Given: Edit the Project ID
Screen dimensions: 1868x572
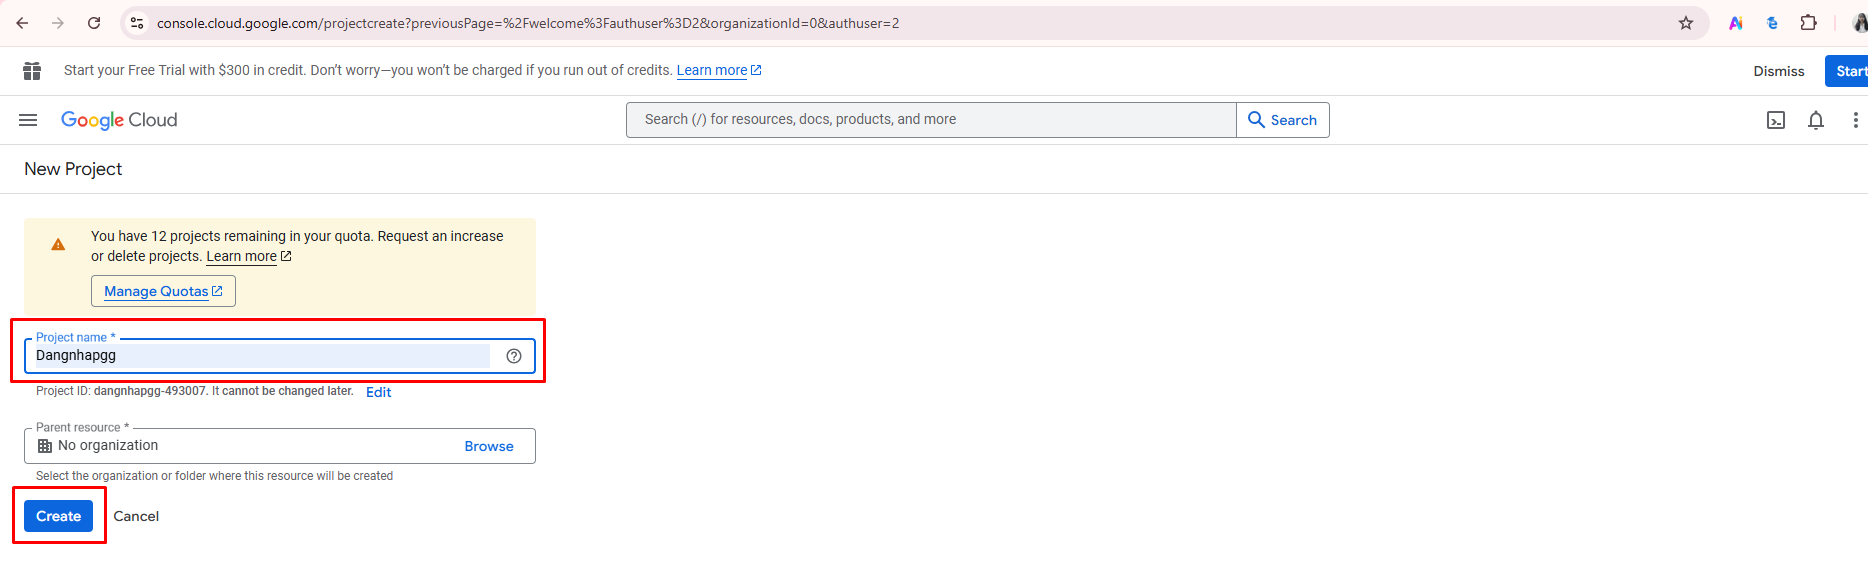Looking at the screenshot, I should coord(378,392).
